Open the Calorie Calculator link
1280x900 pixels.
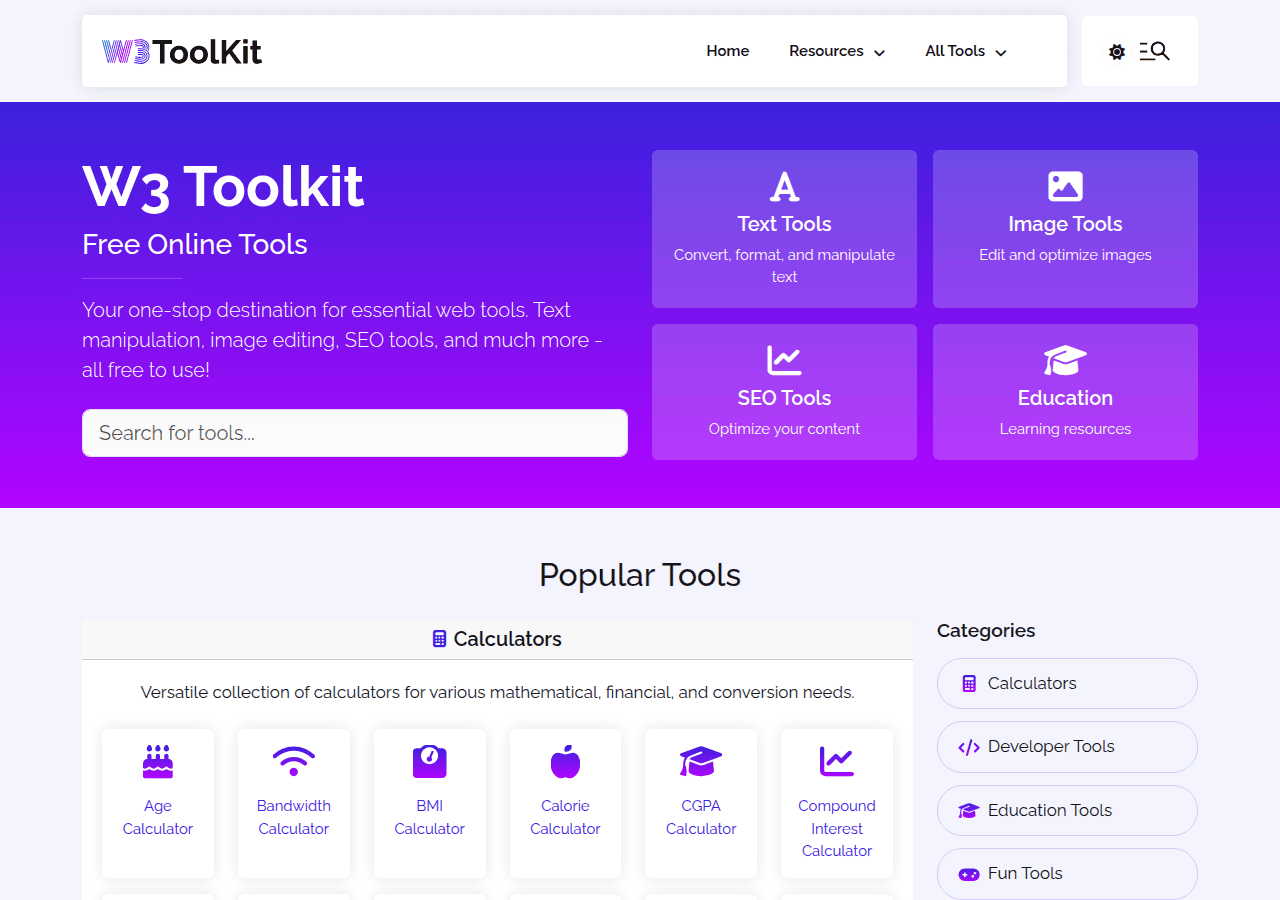point(565,817)
